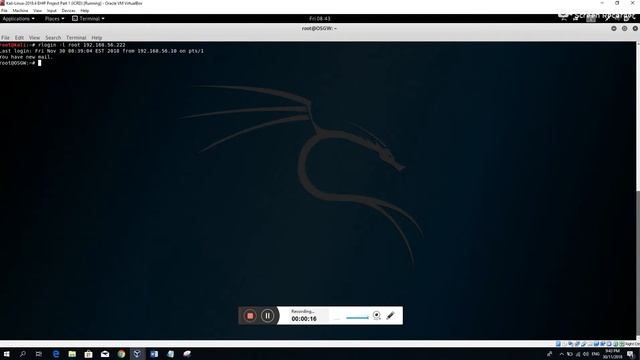Adjust the recorder volume slider
Screen dimensions: 640x360
click(x=357, y=317)
